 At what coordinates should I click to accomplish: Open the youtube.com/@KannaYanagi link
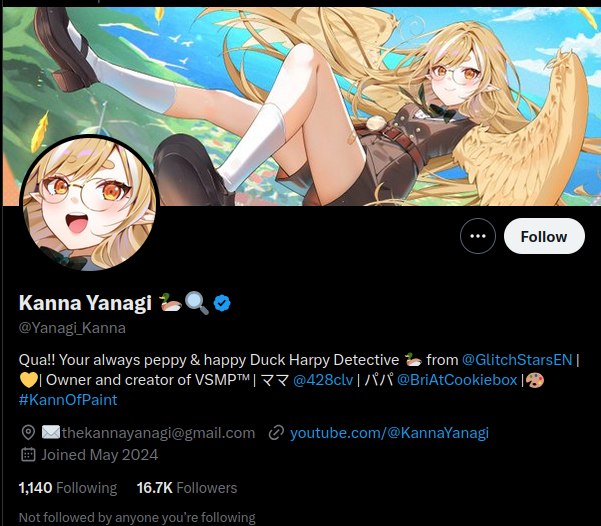pyautogui.click(x=389, y=433)
